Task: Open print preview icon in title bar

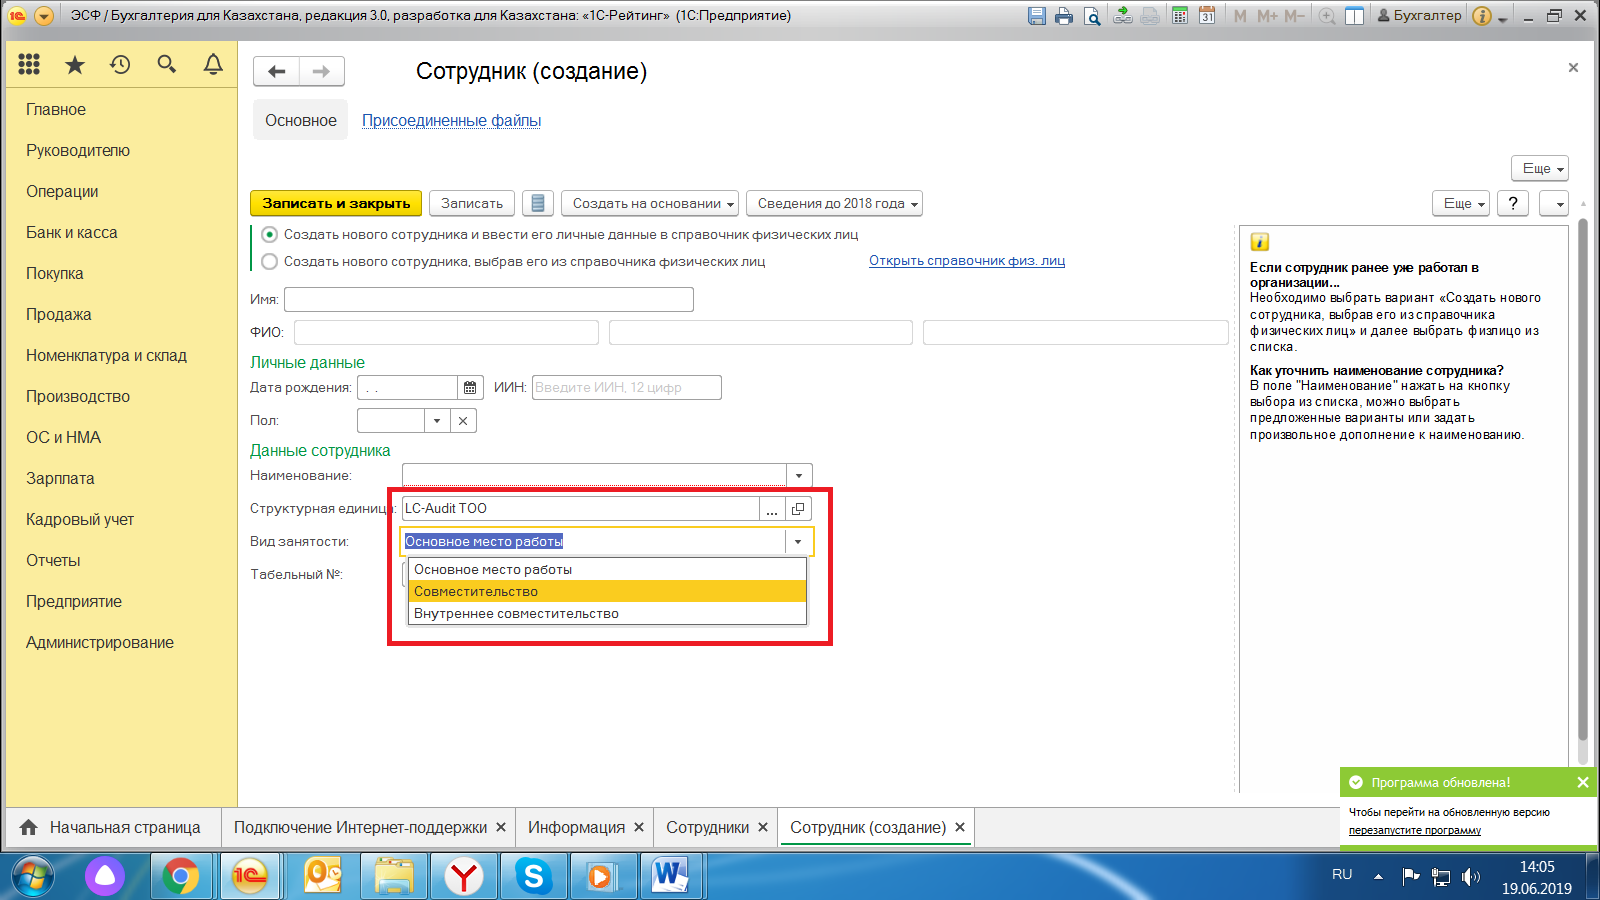Action: pos(1092,16)
